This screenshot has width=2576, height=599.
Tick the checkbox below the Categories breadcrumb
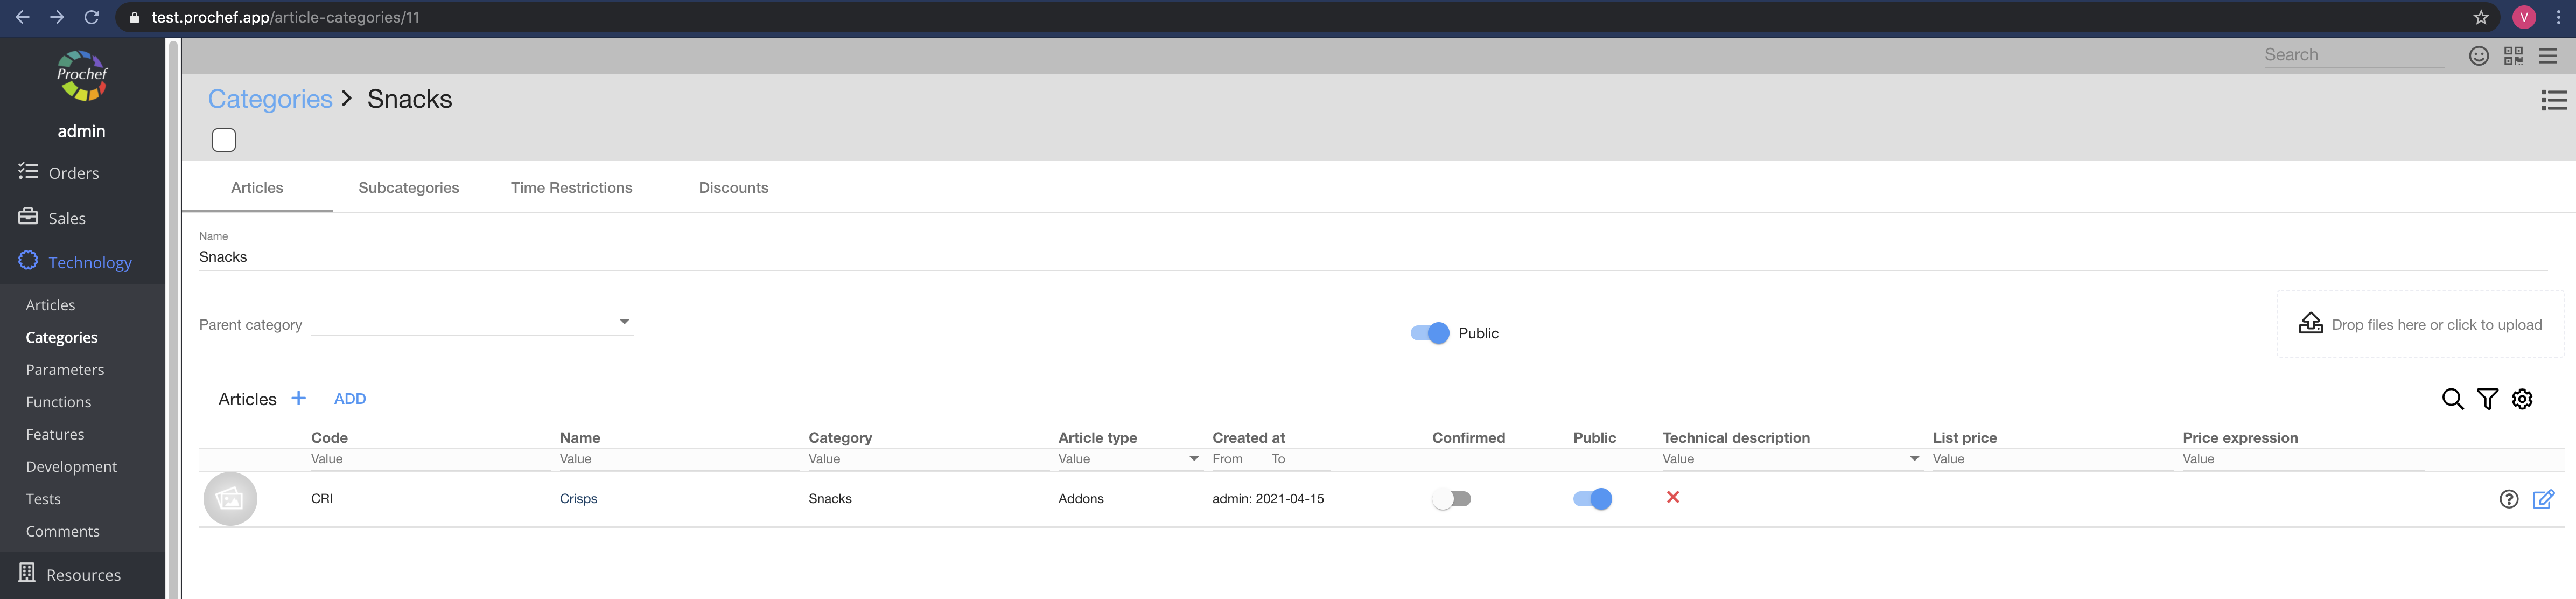(x=224, y=140)
